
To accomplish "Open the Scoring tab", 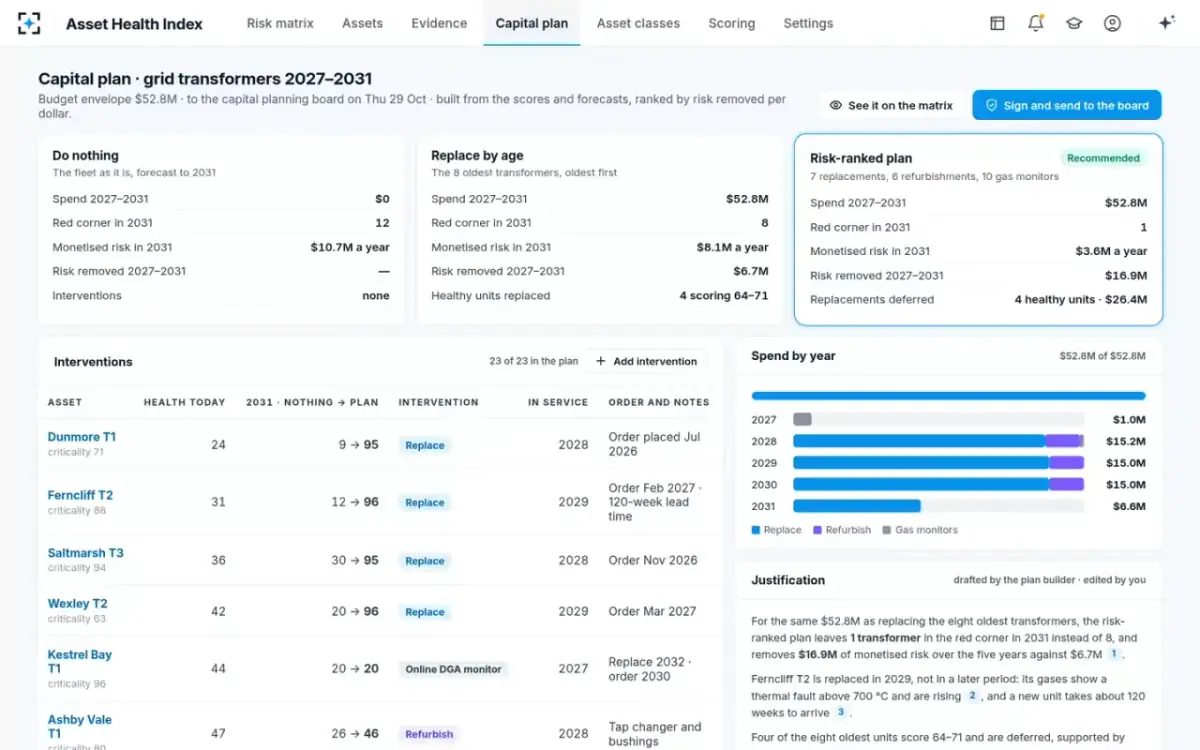I will (x=732, y=23).
